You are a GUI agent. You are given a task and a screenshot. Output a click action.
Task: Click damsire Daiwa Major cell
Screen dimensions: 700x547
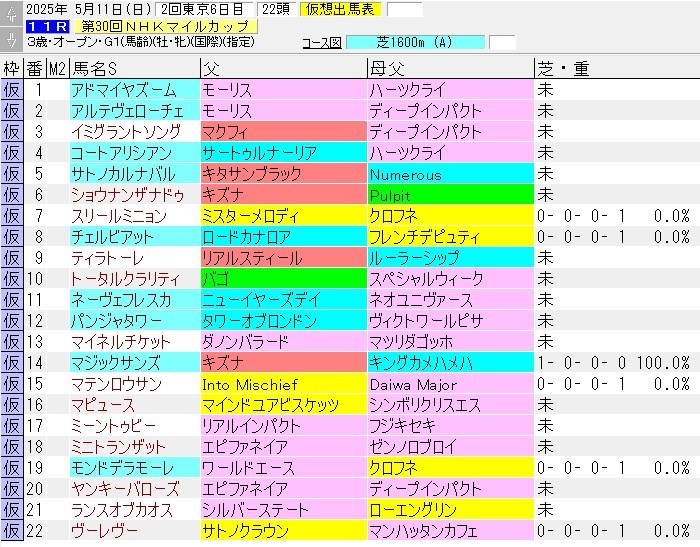[450, 384]
